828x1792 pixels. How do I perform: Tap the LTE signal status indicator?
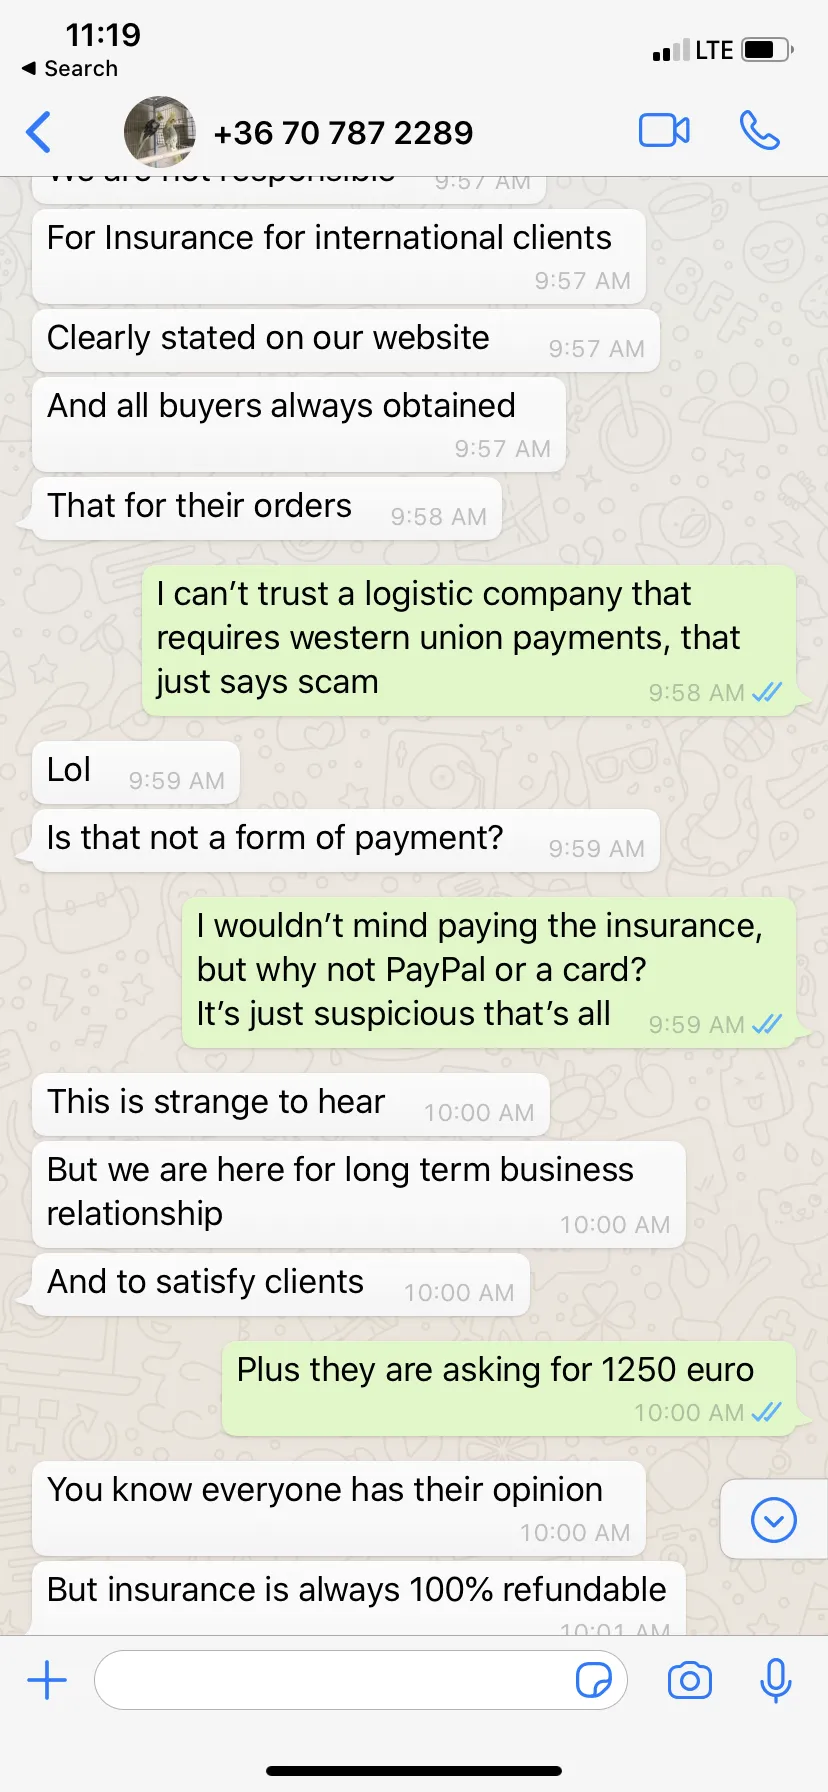coord(714,50)
